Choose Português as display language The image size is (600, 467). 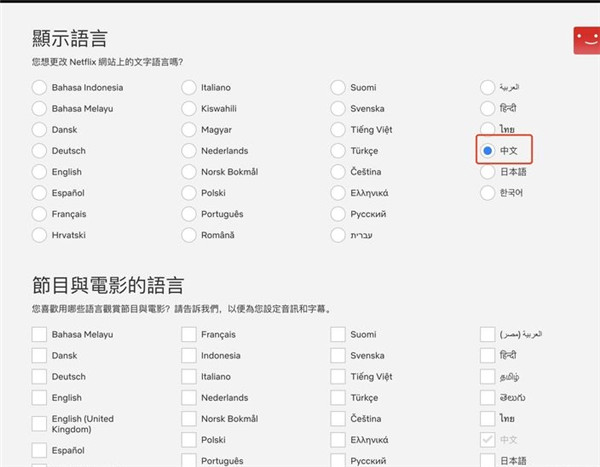pyautogui.click(x=189, y=214)
